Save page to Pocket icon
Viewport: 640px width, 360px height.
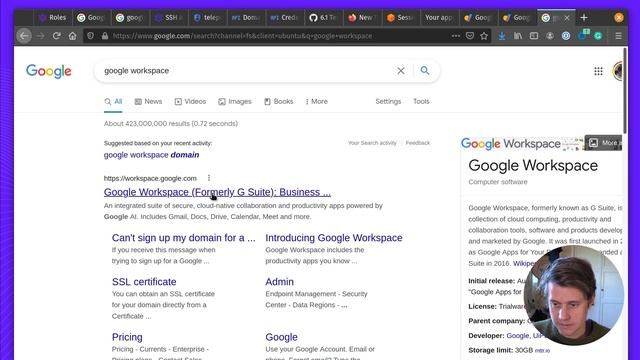pos(470,36)
